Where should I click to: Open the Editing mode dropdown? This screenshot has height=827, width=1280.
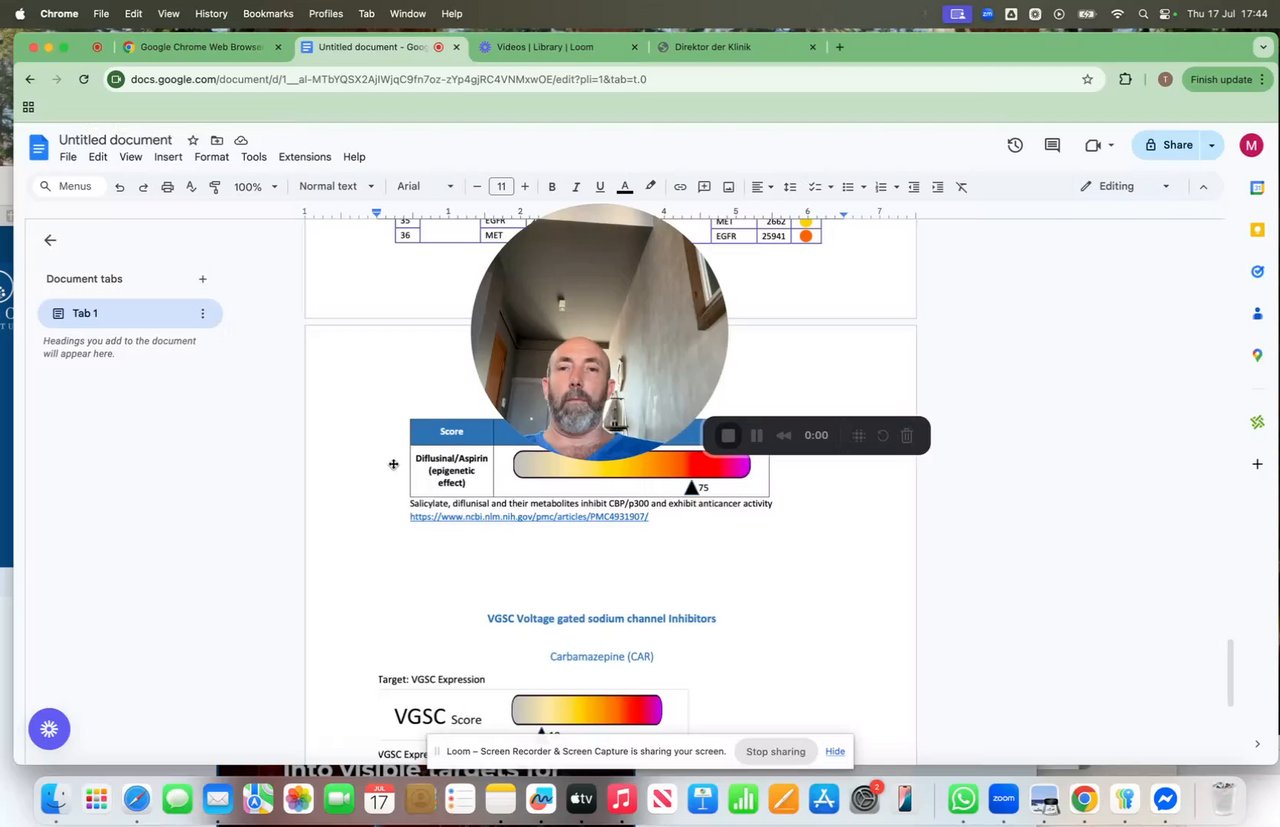pos(1125,187)
